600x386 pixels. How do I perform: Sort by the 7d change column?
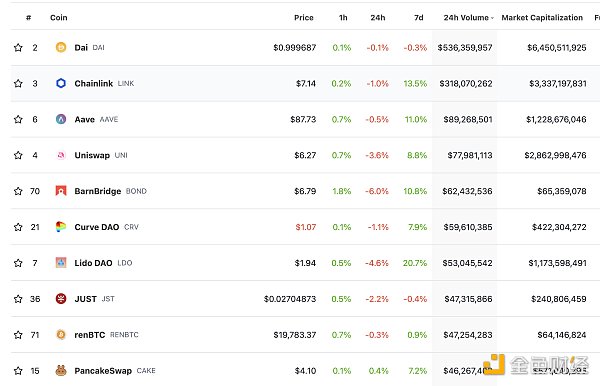pos(419,18)
